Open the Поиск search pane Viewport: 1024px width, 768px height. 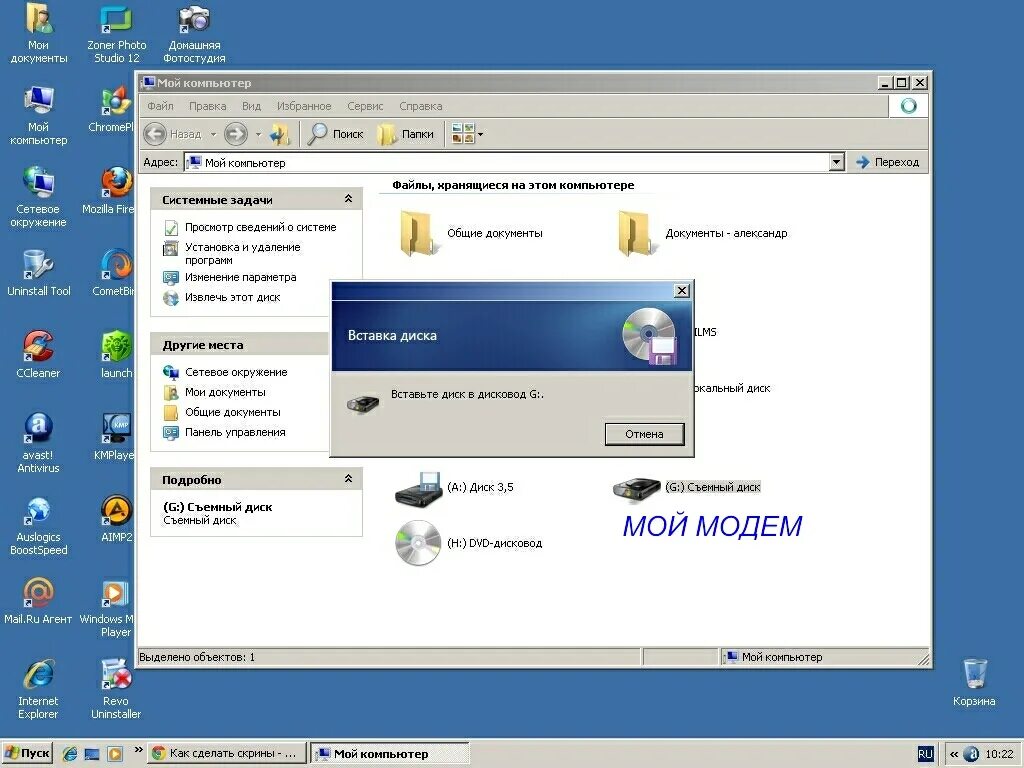click(x=336, y=135)
